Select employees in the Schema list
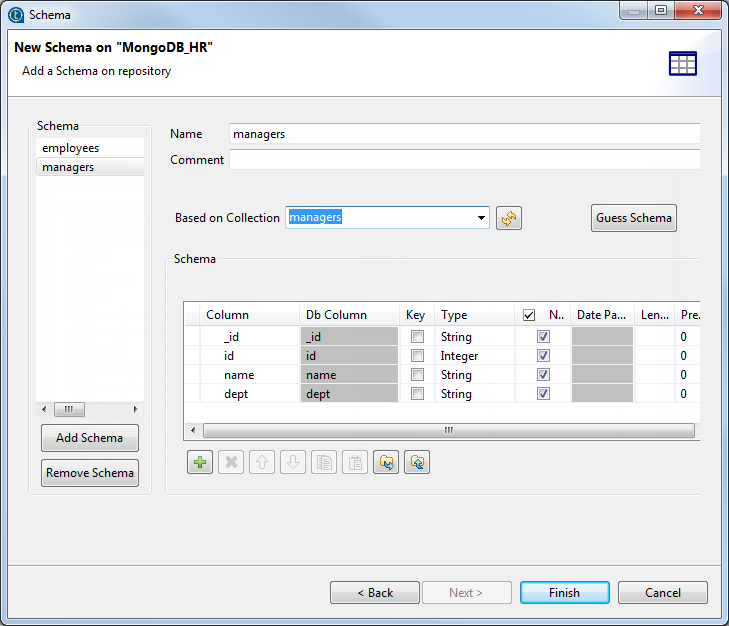Image resolution: width=729 pixels, height=626 pixels. coord(71,148)
